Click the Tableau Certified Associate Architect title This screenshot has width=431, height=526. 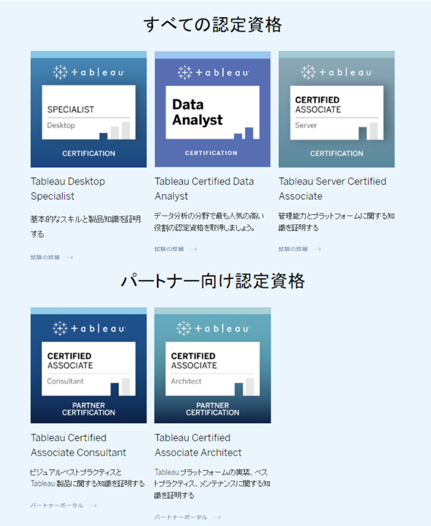198,445
